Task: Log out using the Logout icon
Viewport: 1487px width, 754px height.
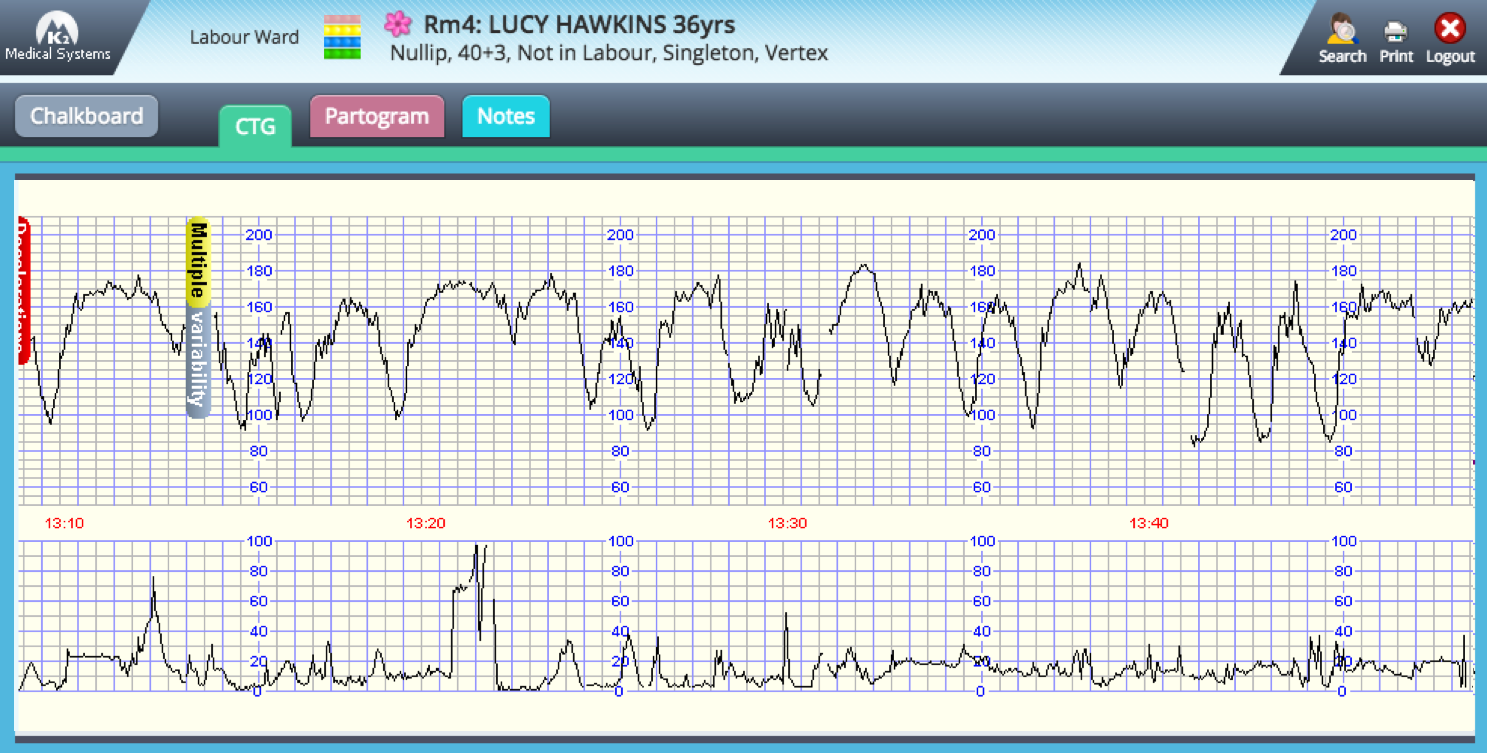Action: [1450, 39]
